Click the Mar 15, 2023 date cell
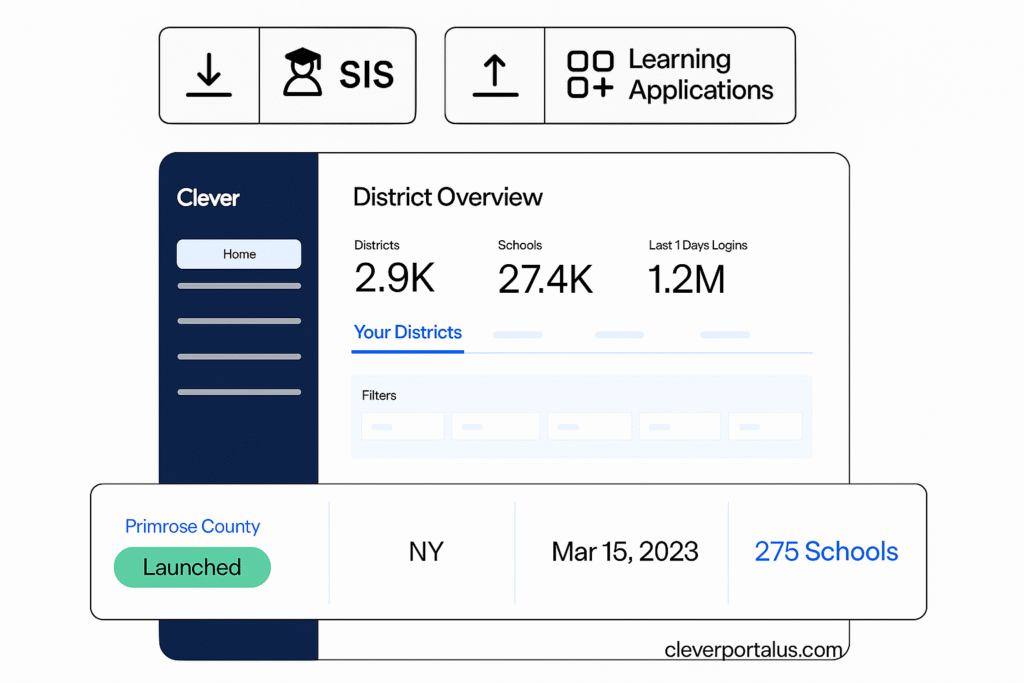The image size is (1024, 683). click(625, 552)
